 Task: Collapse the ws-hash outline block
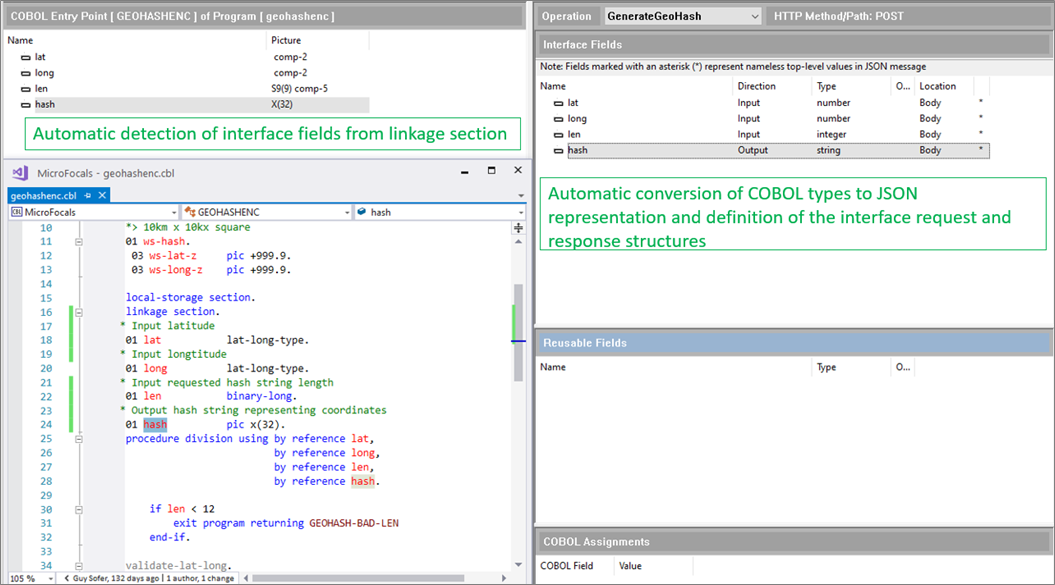point(77,242)
